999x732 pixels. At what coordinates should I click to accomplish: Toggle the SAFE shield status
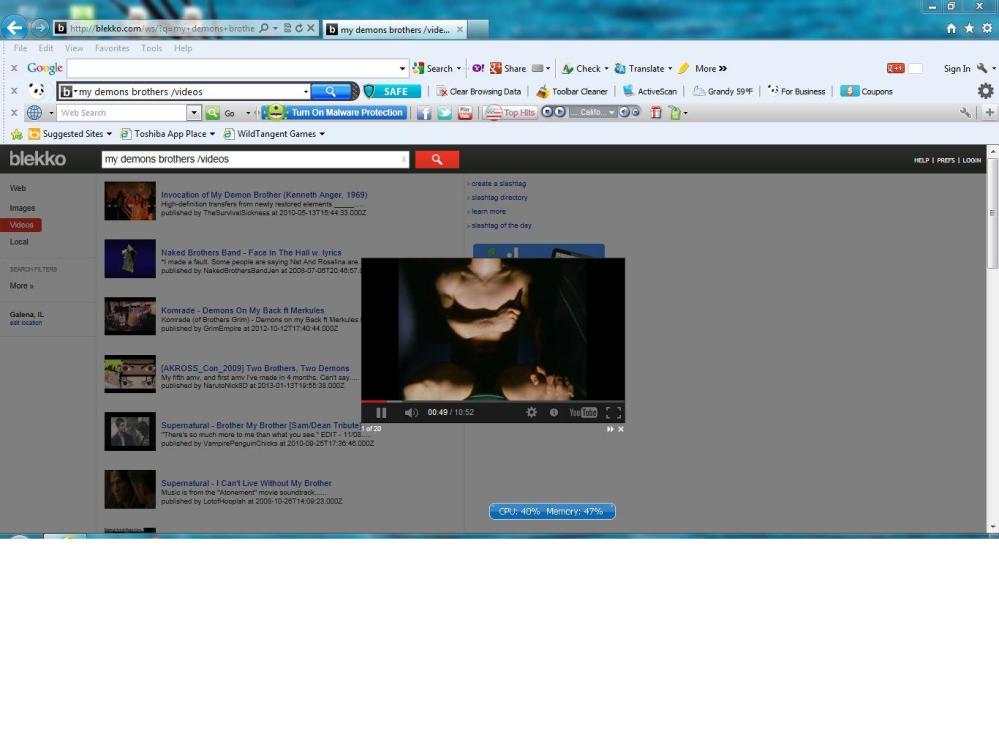click(x=386, y=91)
